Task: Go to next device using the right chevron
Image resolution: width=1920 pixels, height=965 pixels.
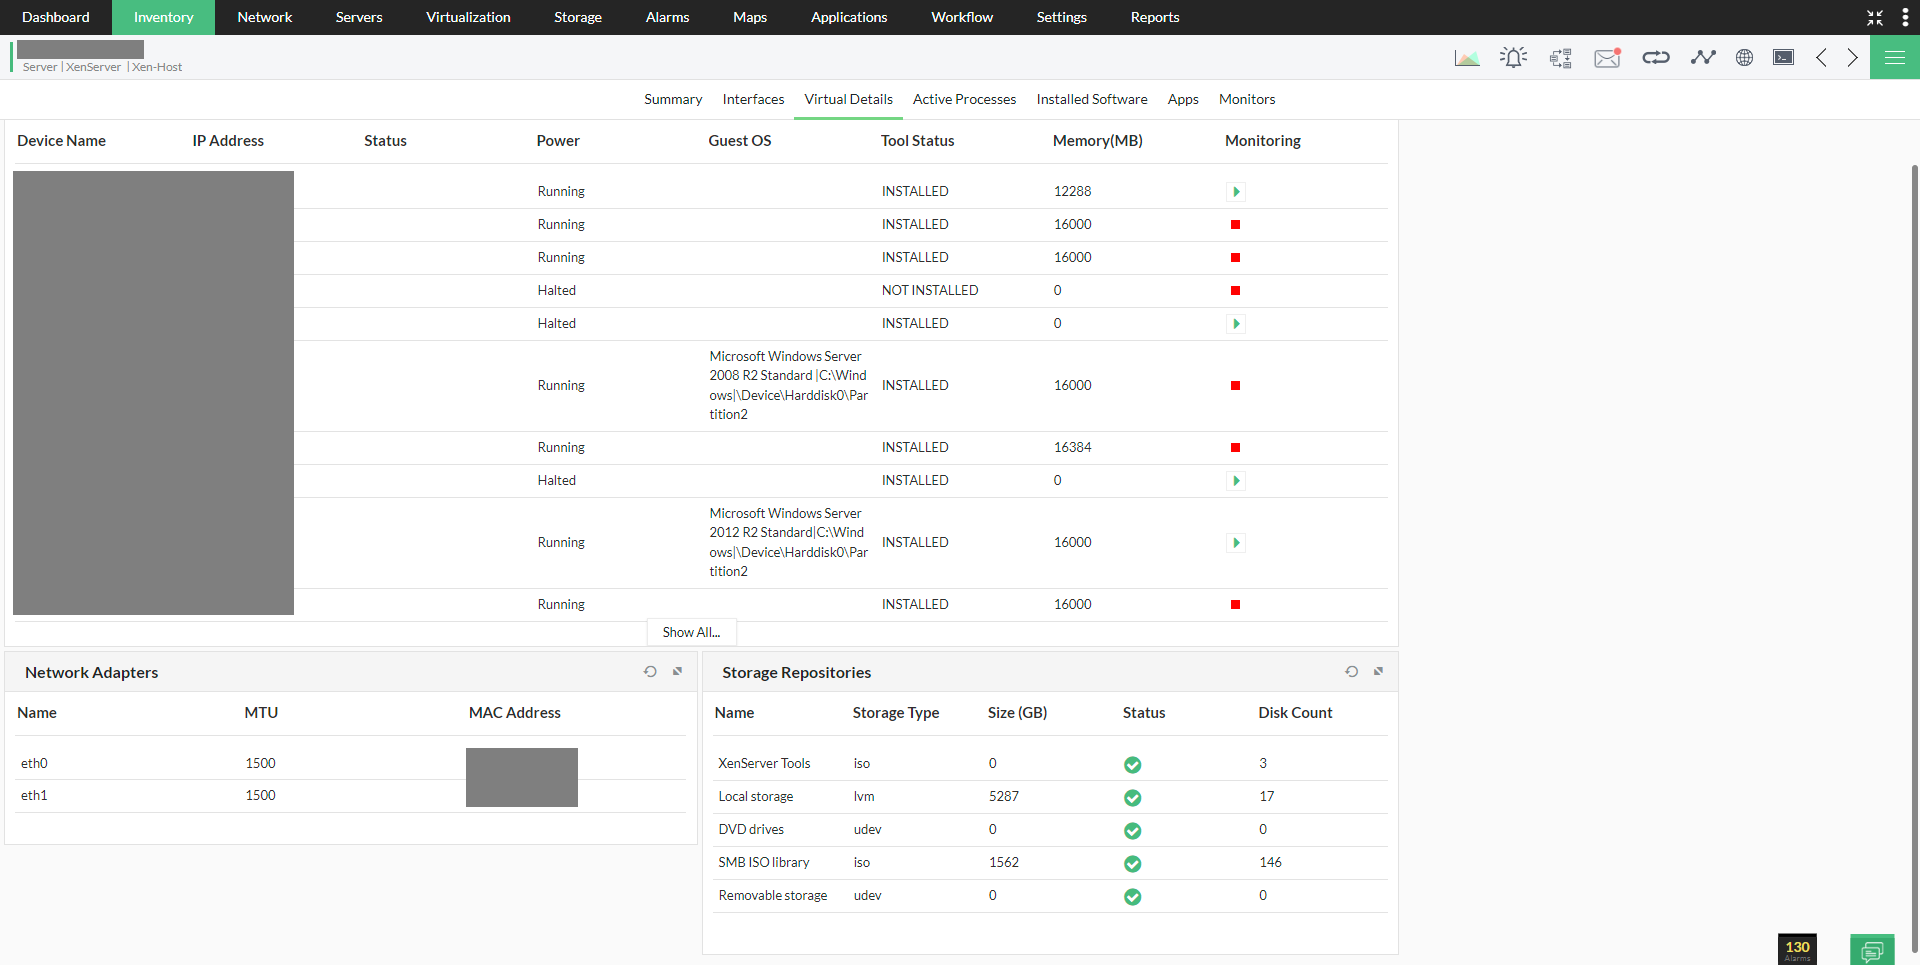Action: pos(1853,57)
